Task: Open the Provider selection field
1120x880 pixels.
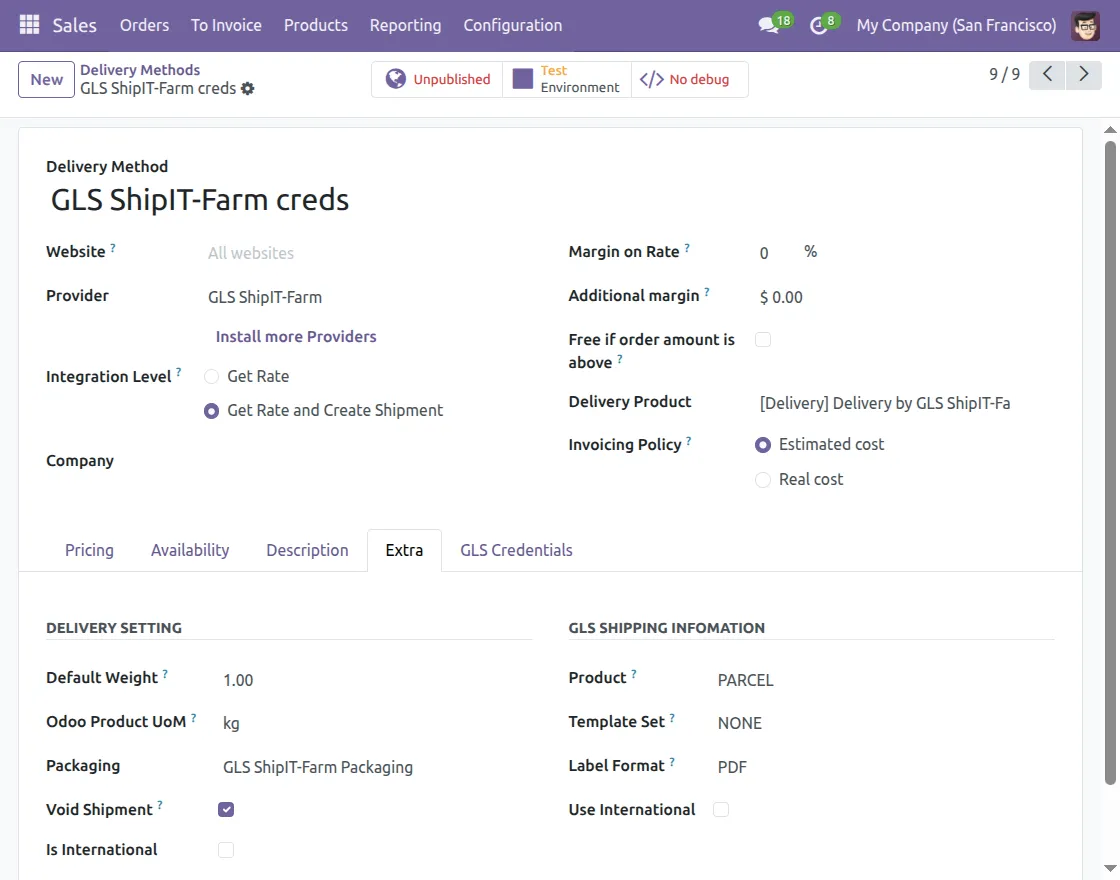Action: pyautogui.click(x=368, y=297)
